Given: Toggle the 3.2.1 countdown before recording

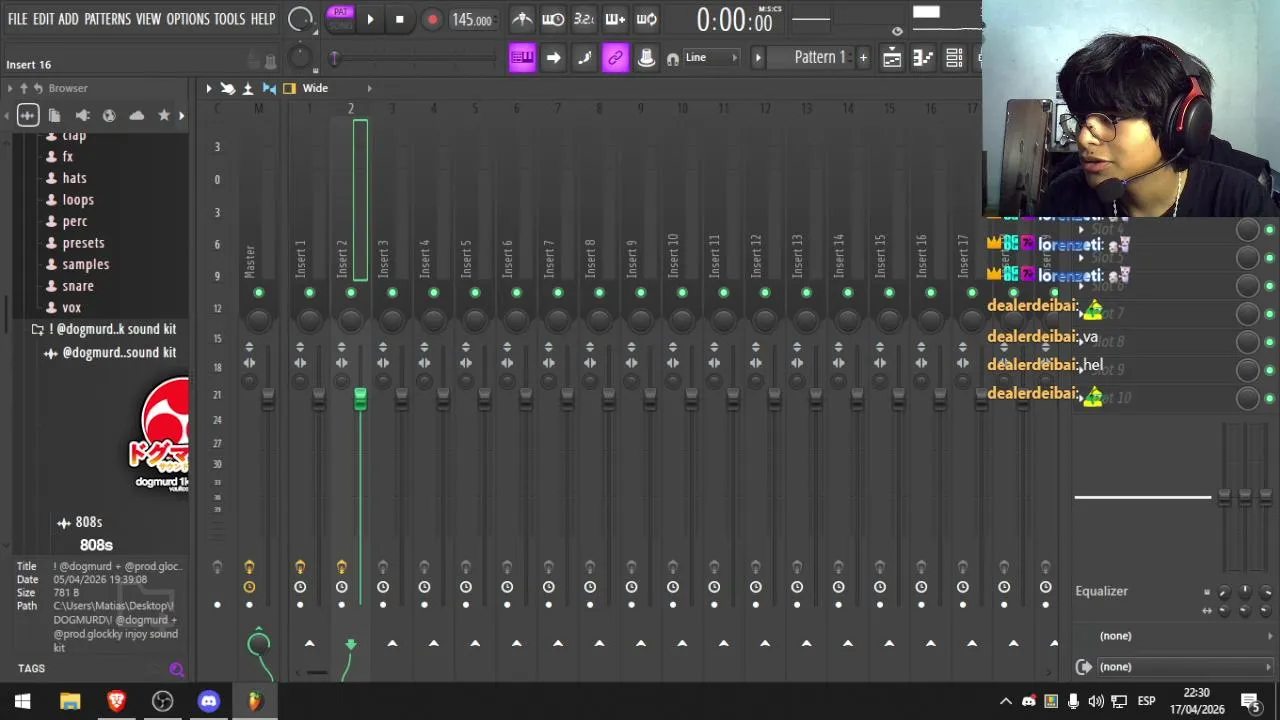Looking at the screenshot, I should [x=584, y=19].
